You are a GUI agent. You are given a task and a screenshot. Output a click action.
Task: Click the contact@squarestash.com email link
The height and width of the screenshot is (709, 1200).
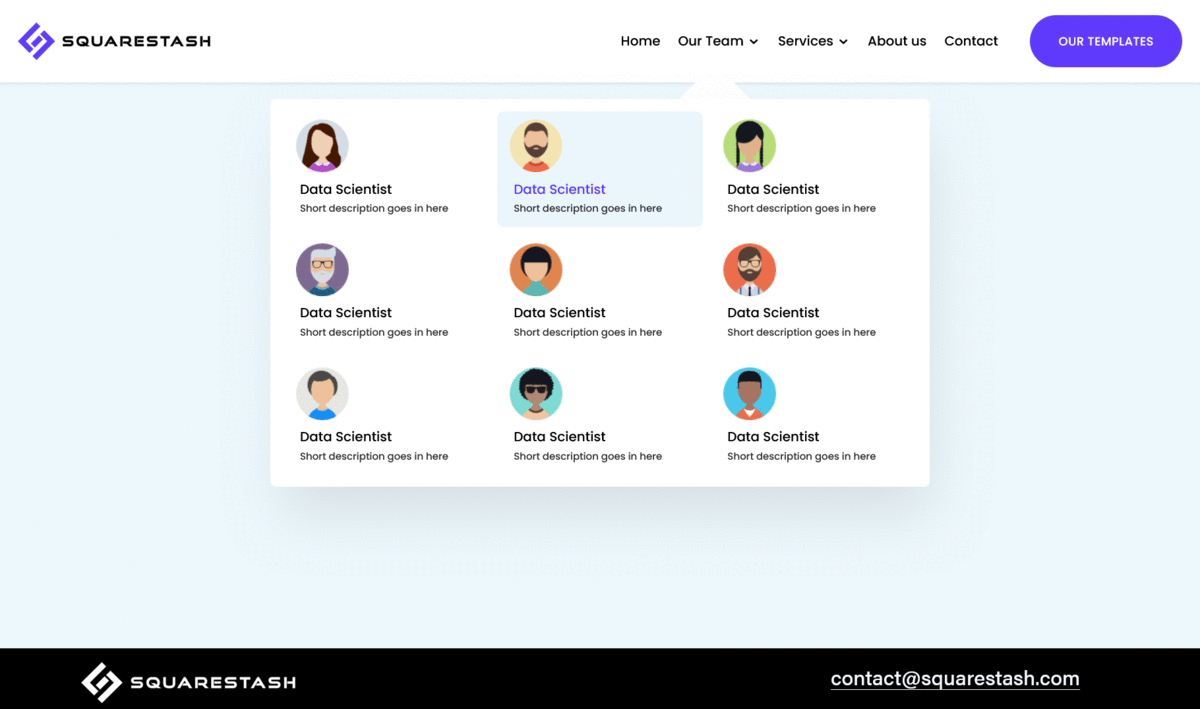tap(954, 679)
